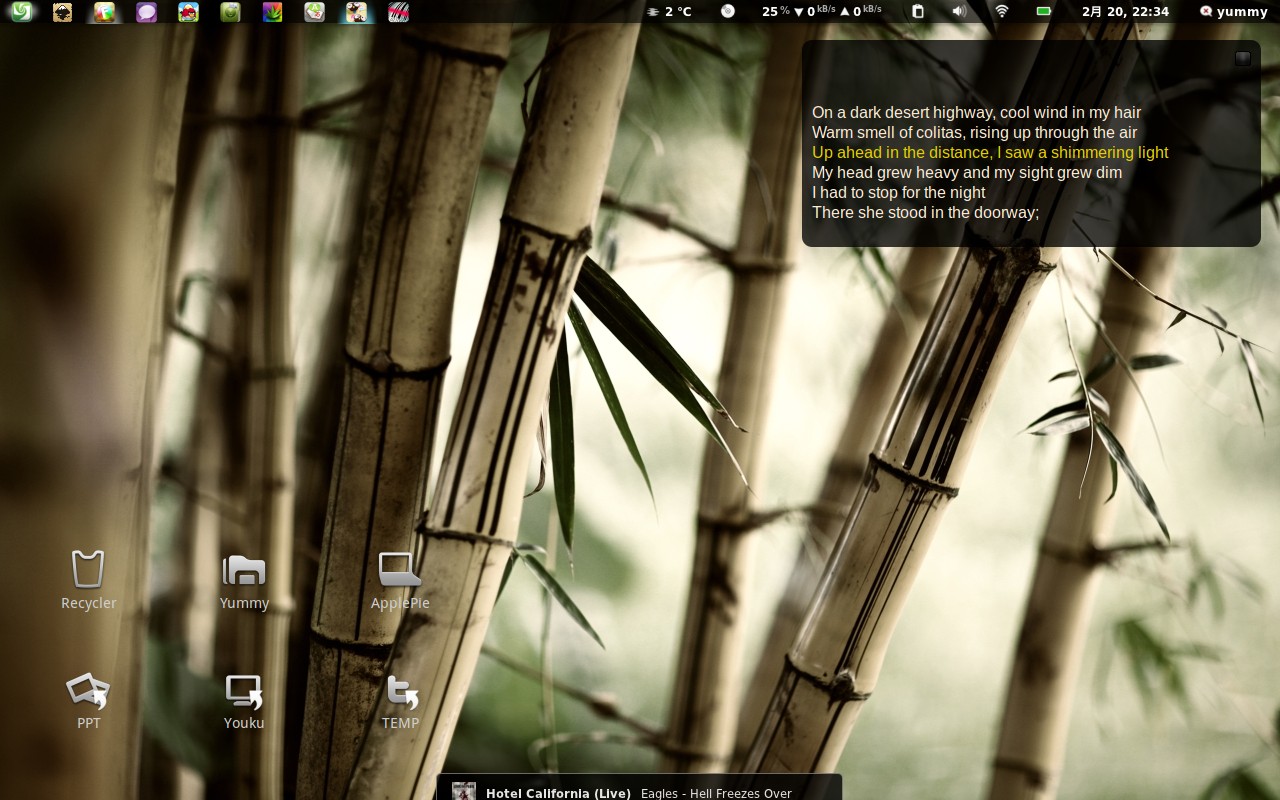Open the clock calendar showing 22:34
Screen dimensions: 1280x800
[x=1125, y=12]
